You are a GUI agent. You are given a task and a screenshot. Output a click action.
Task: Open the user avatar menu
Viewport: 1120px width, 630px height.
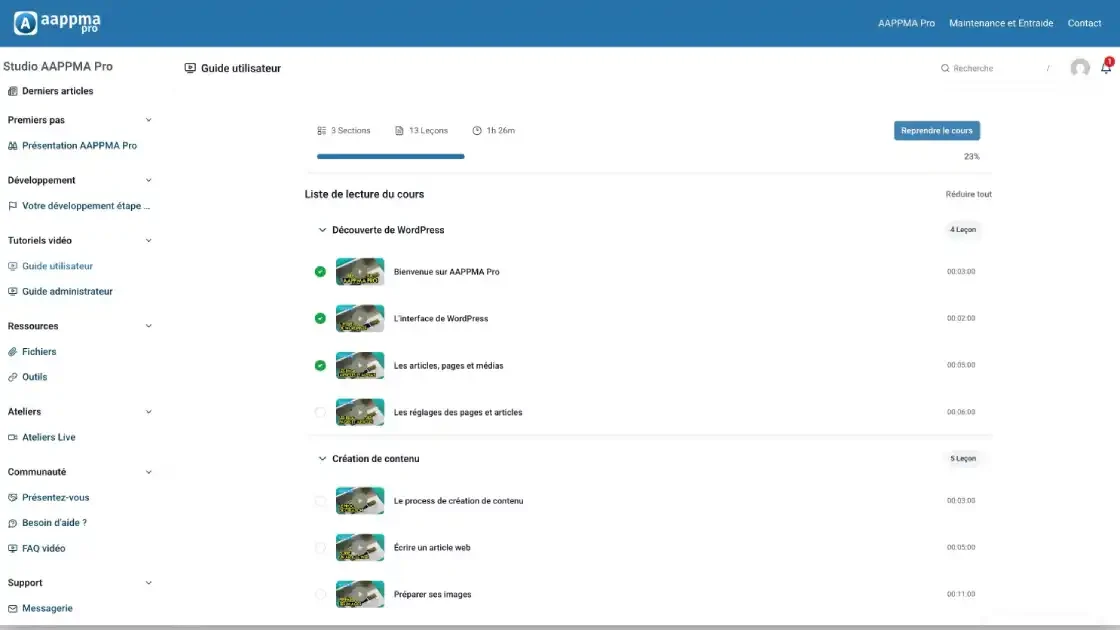[x=1080, y=68]
